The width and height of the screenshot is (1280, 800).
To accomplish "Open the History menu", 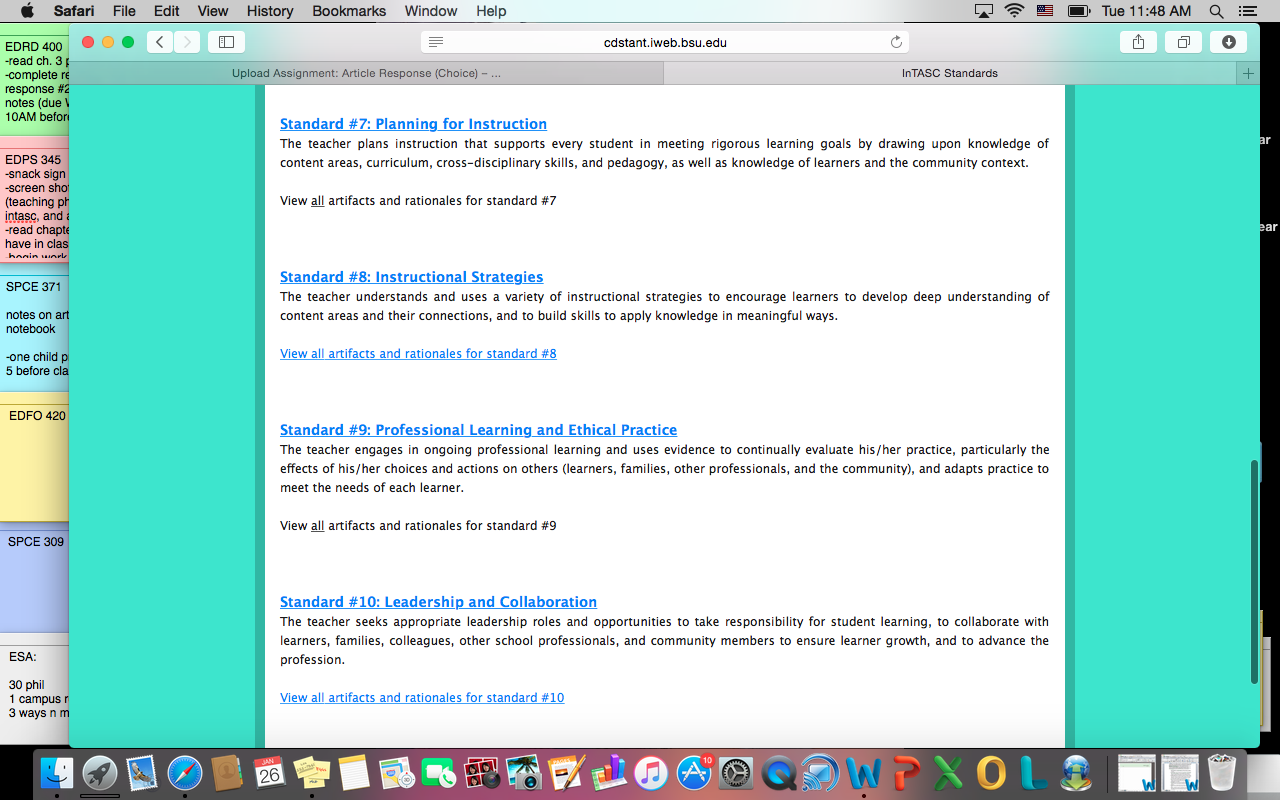I will coord(270,11).
